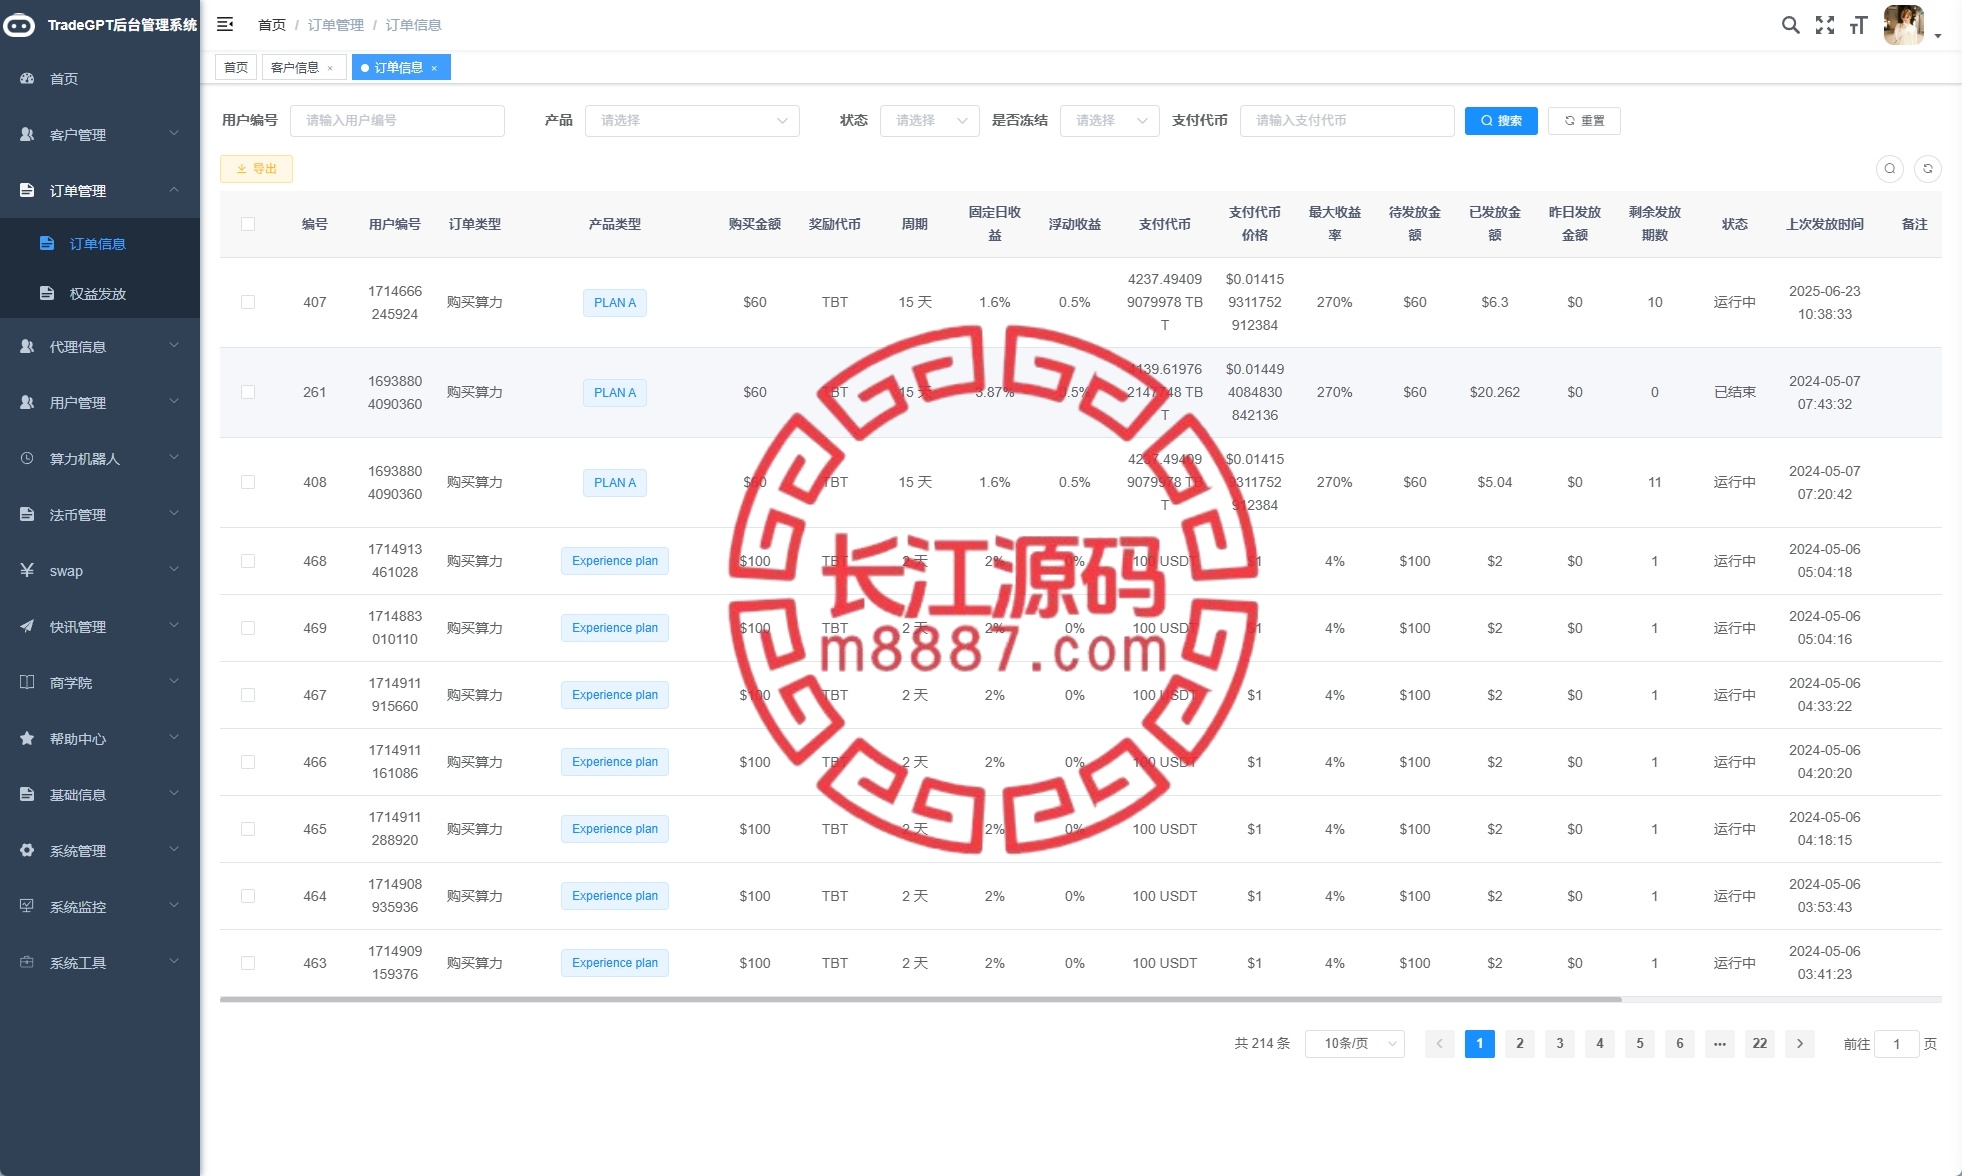Click the 快讯管理 paper plane icon
This screenshot has height=1176, width=1962.
pyautogui.click(x=27, y=626)
